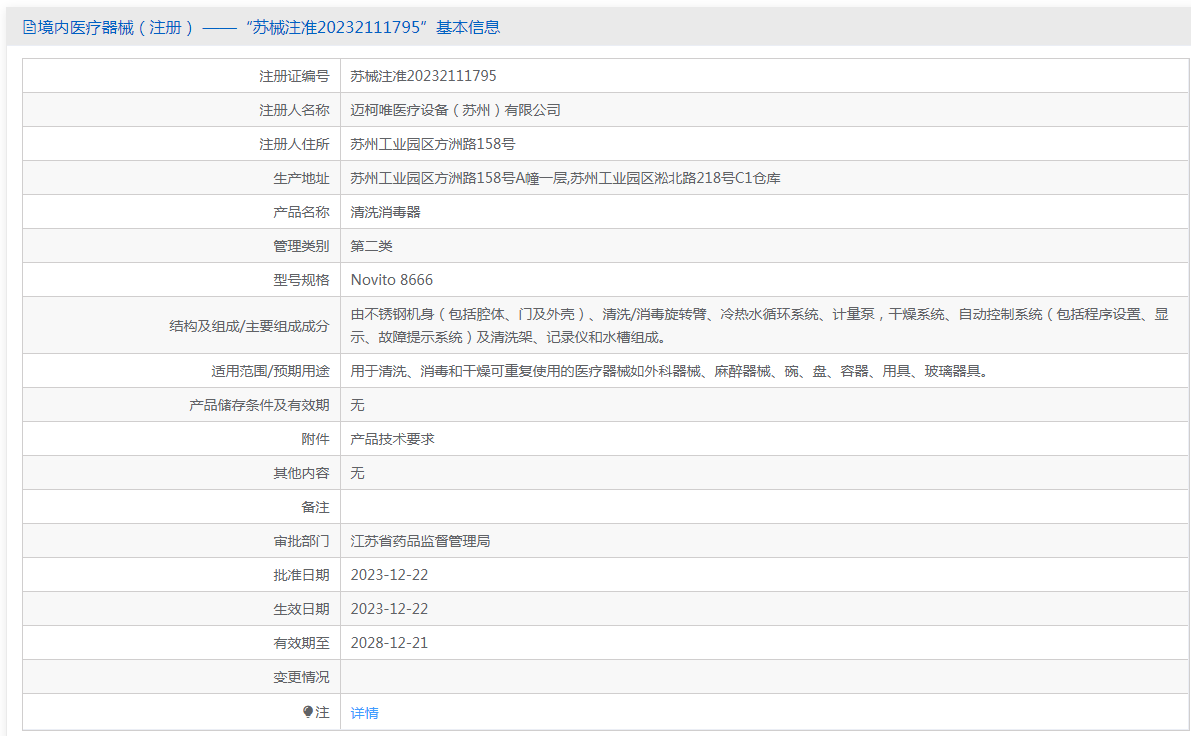Click product name value 清洗消毒器

[x=385, y=212]
